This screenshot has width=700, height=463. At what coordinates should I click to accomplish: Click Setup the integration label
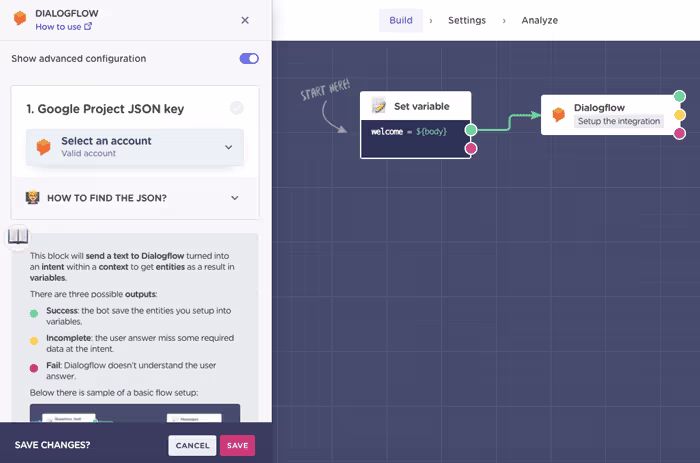pyautogui.click(x=619, y=121)
